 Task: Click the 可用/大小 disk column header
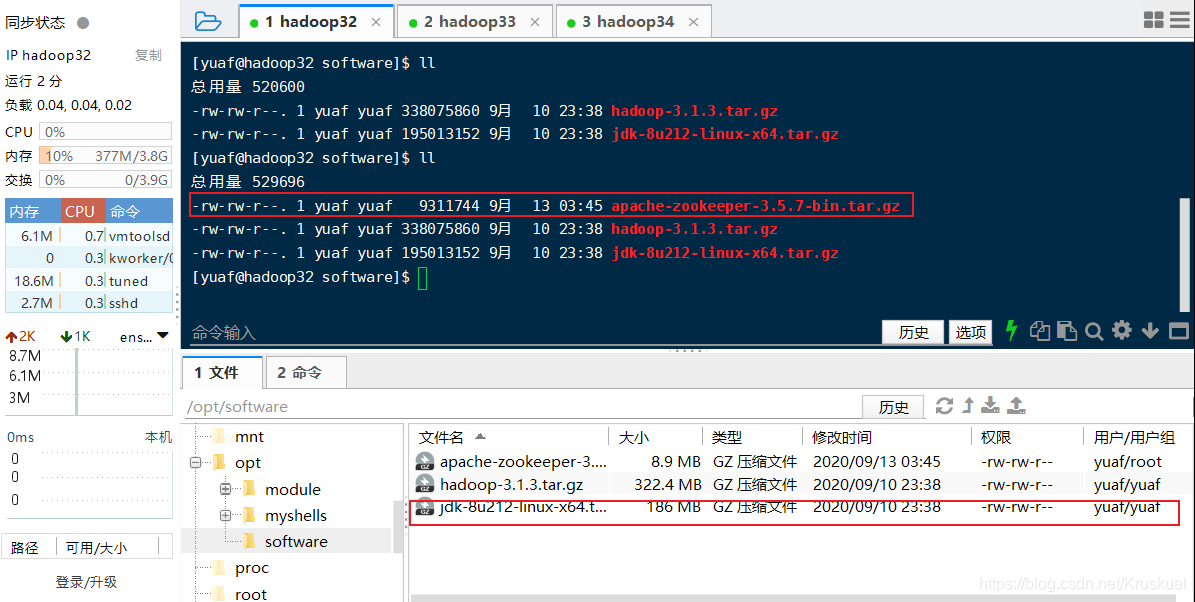tap(107, 547)
